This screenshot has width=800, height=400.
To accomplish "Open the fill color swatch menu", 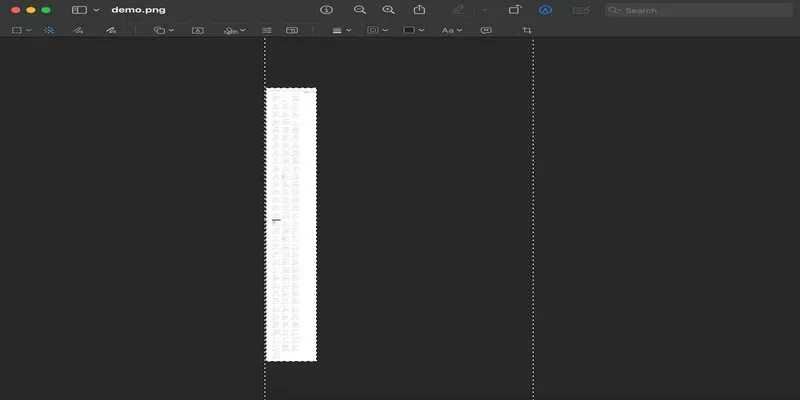I will [x=414, y=30].
